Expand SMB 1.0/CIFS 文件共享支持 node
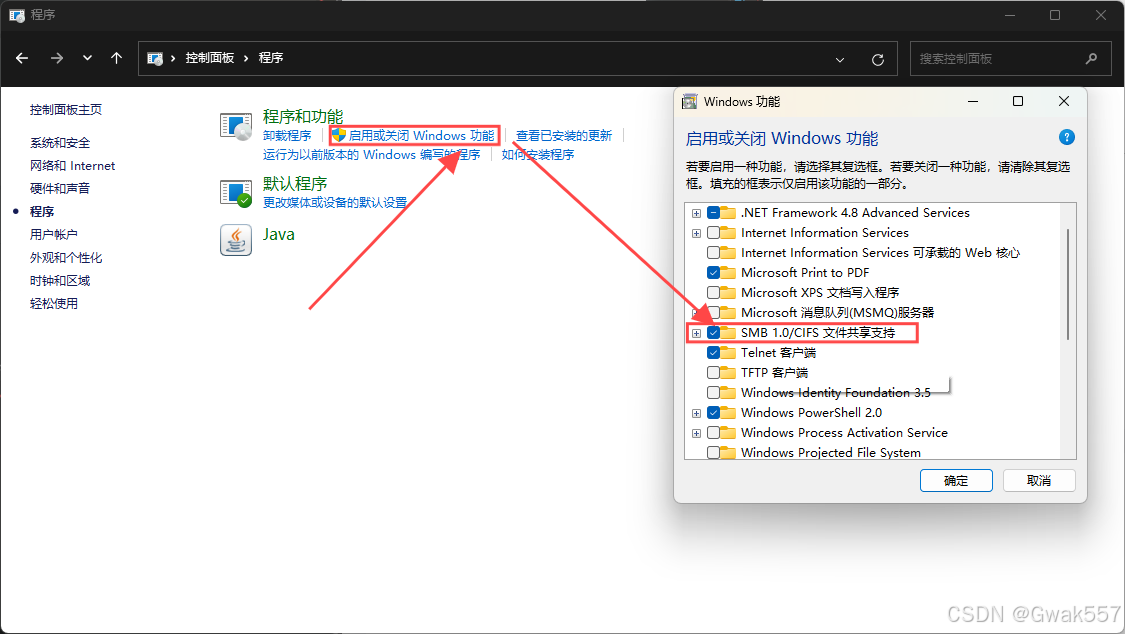The height and width of the screenshot is (634, 1125). pyautogui.click(x=696, y=333)
